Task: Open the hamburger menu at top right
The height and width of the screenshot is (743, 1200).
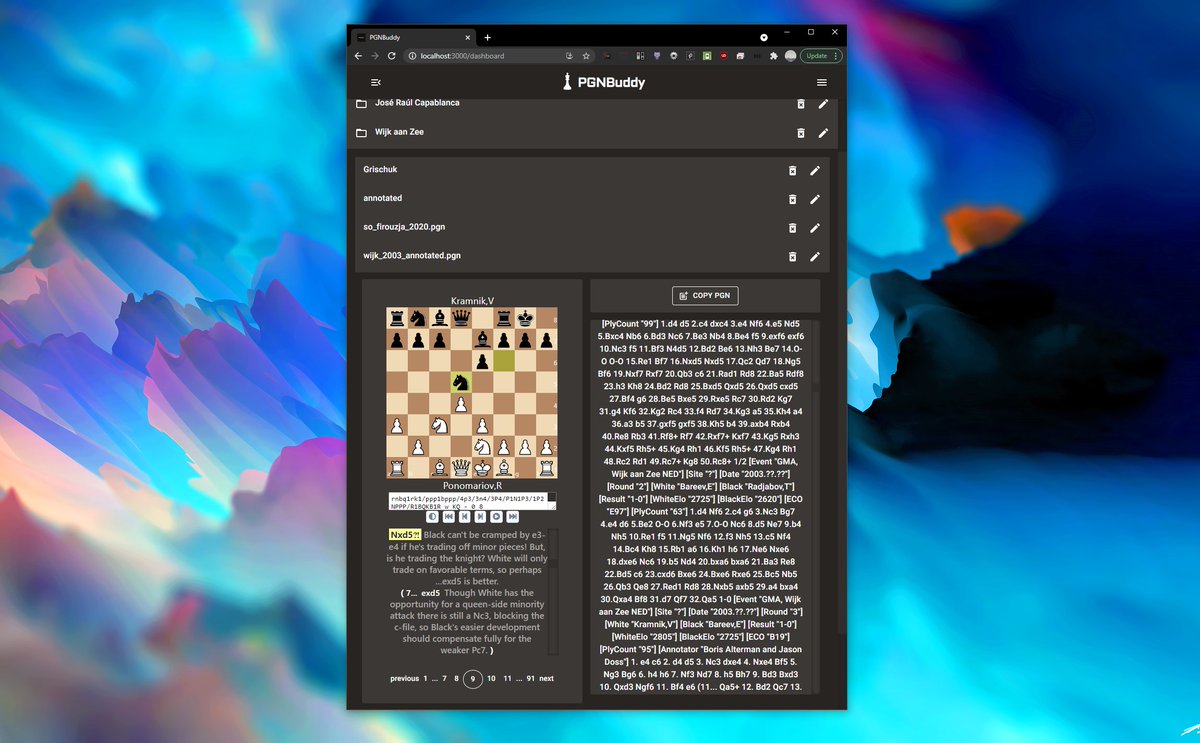Action: [822, 82]
